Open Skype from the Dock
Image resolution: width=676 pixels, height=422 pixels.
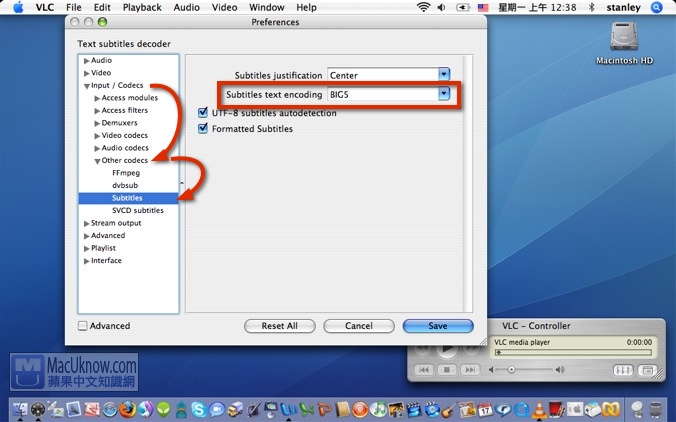[199, 409]
